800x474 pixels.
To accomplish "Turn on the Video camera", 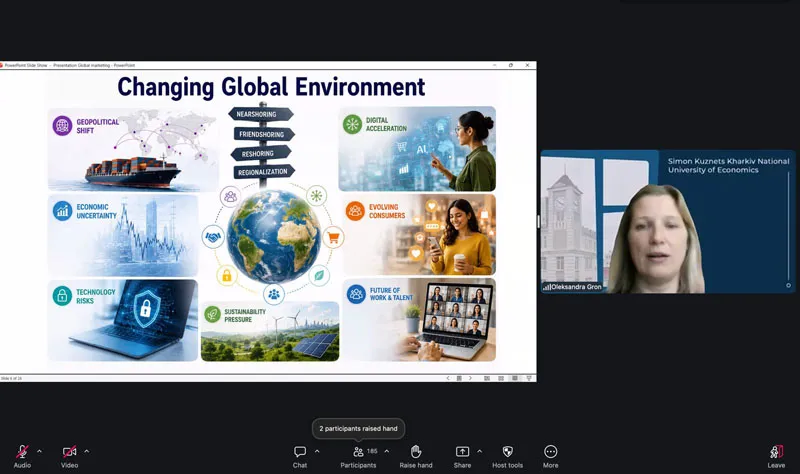I will 69,452.
